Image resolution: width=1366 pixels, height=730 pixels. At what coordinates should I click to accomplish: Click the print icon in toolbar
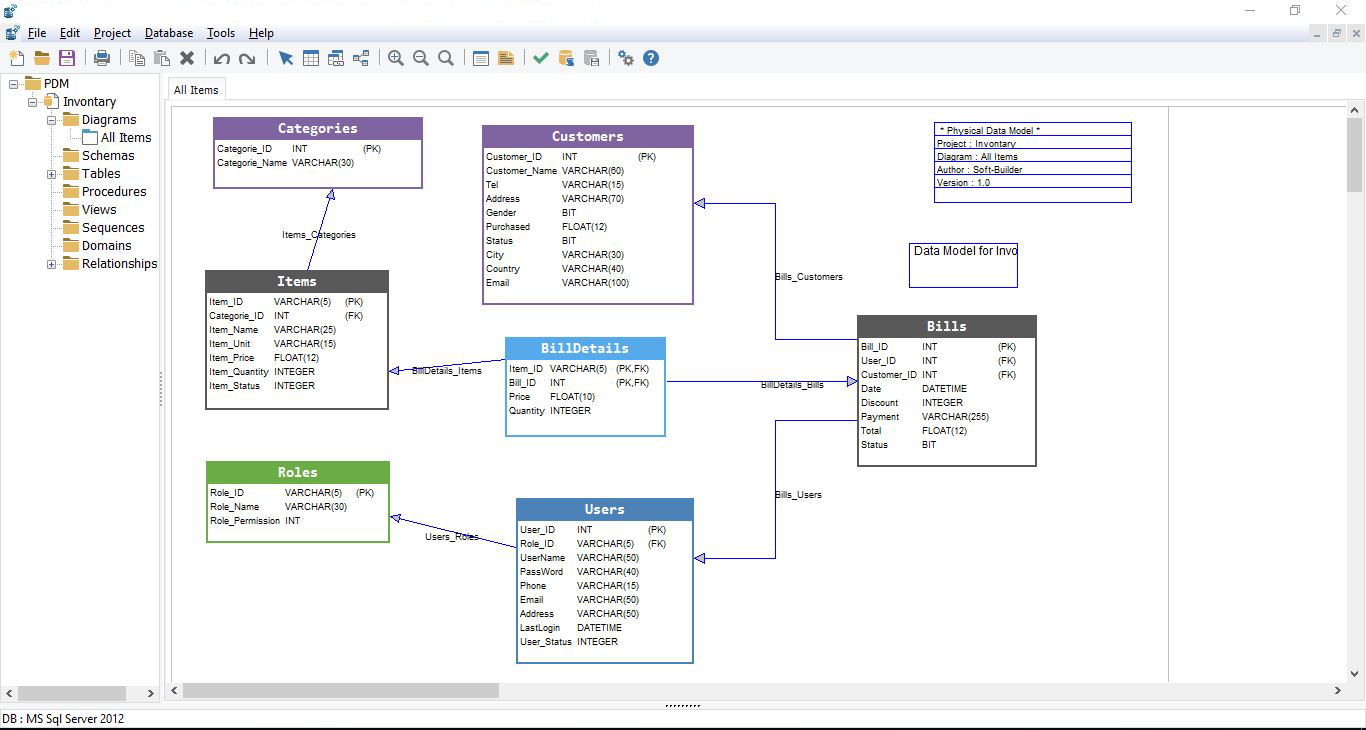coord(102,58)
